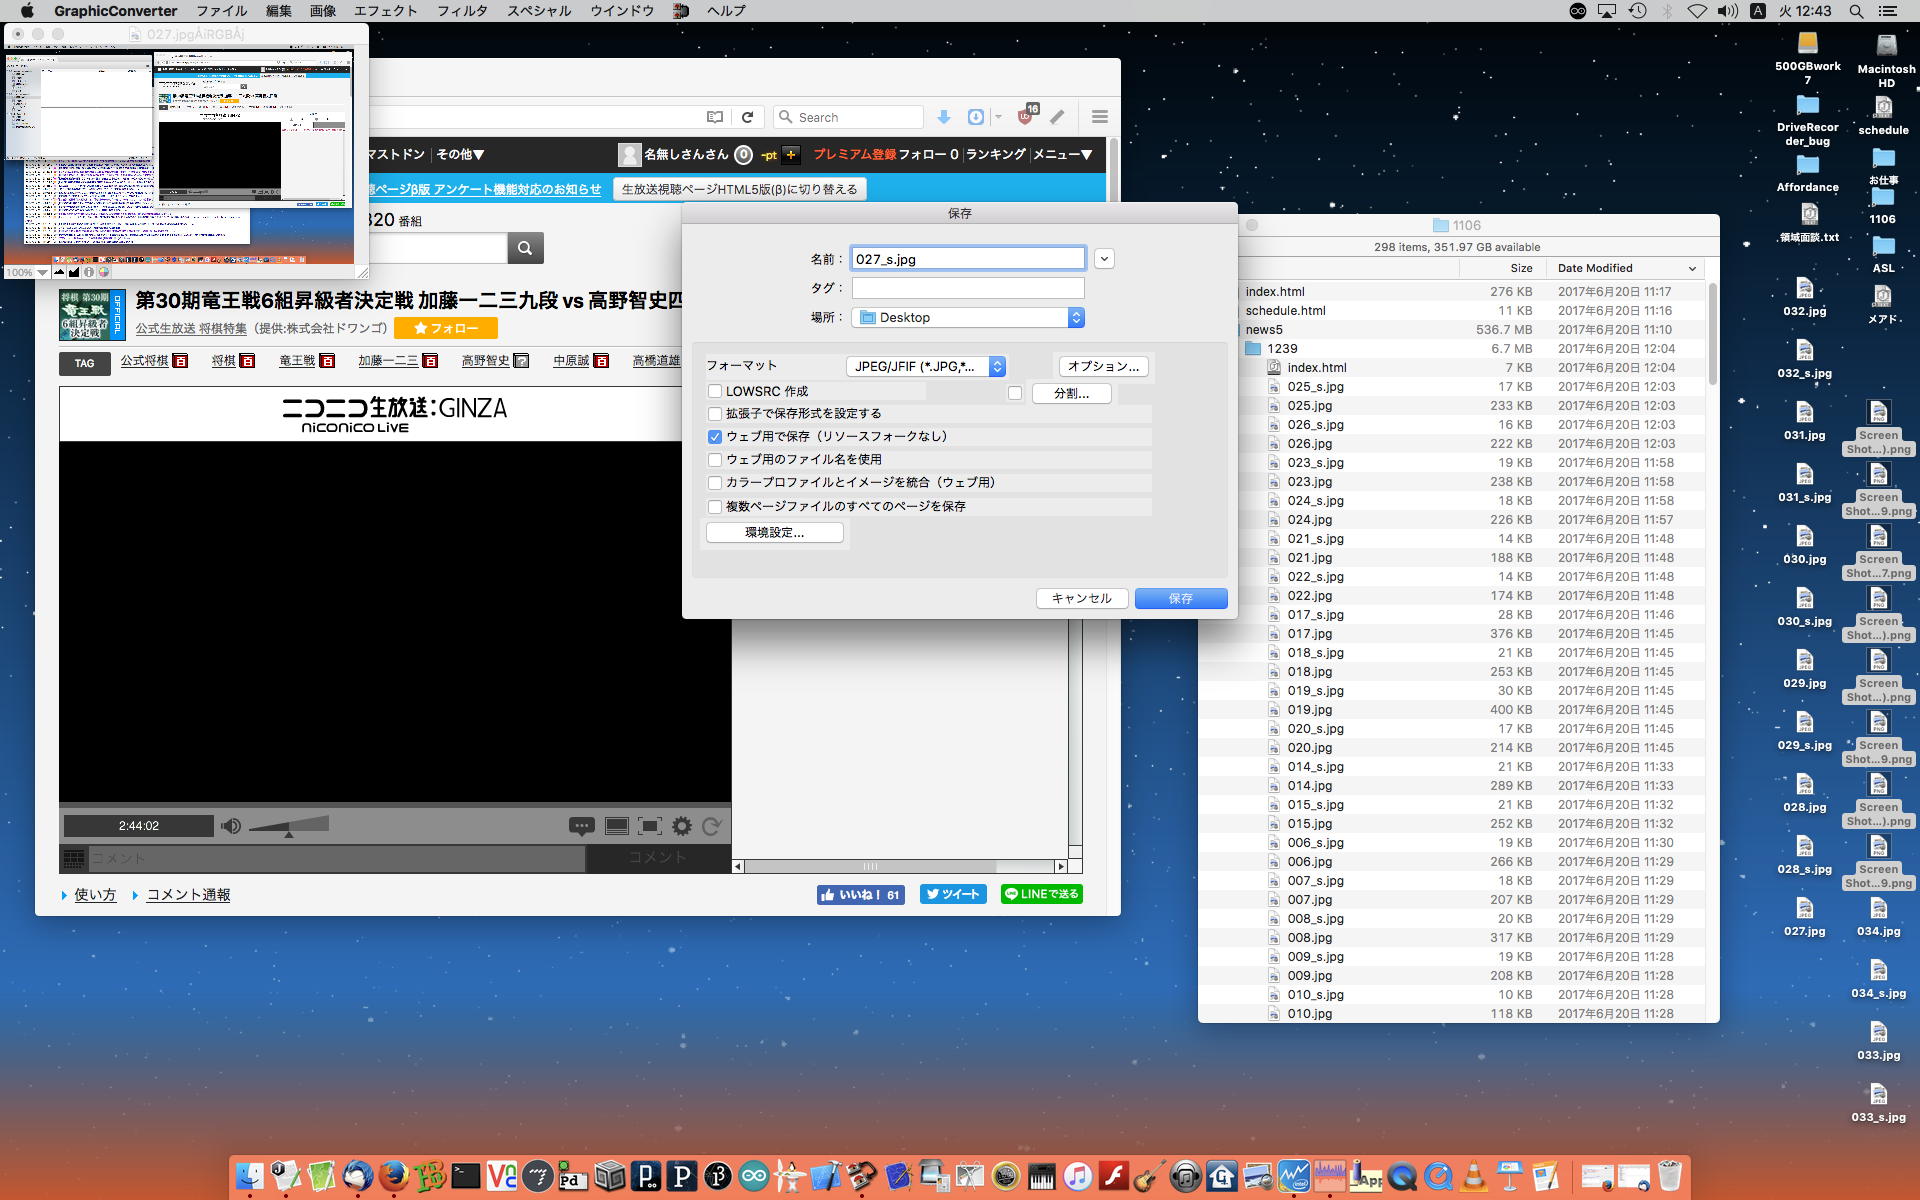Viewport: 1920px width, 1200px height.
Task: Expand the save dialog chevron next to filename
Action: [1104, 259]
